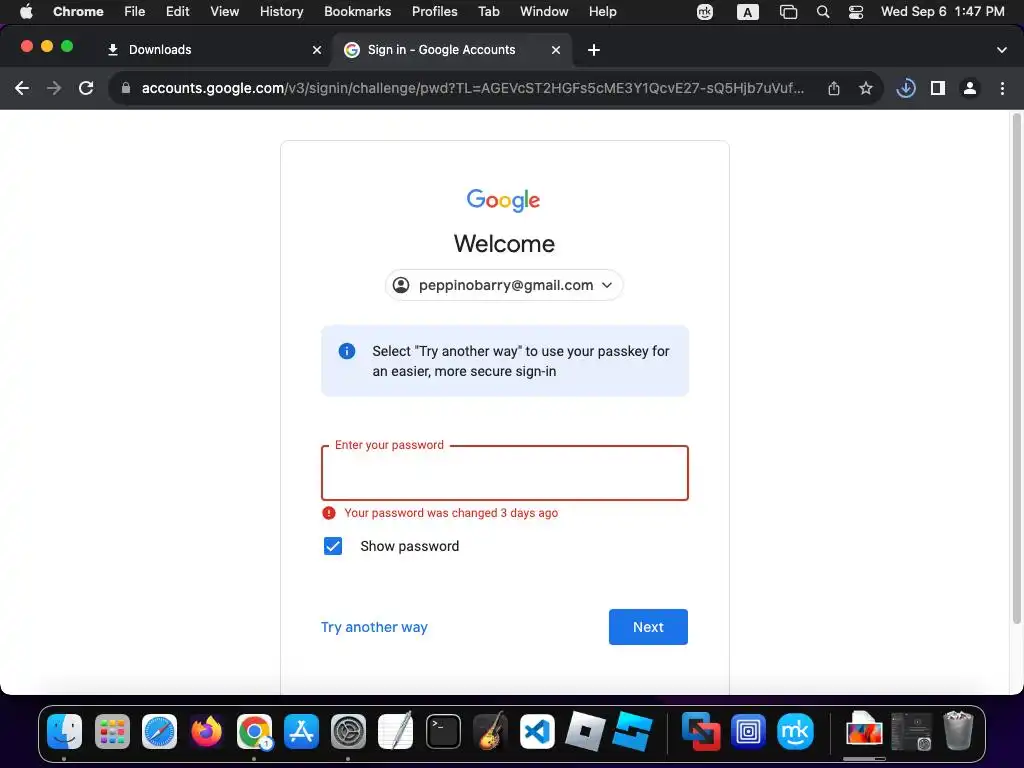Open the History menu
The height and width of the screenshot is (768, 1024).
(x=281, y=11)
